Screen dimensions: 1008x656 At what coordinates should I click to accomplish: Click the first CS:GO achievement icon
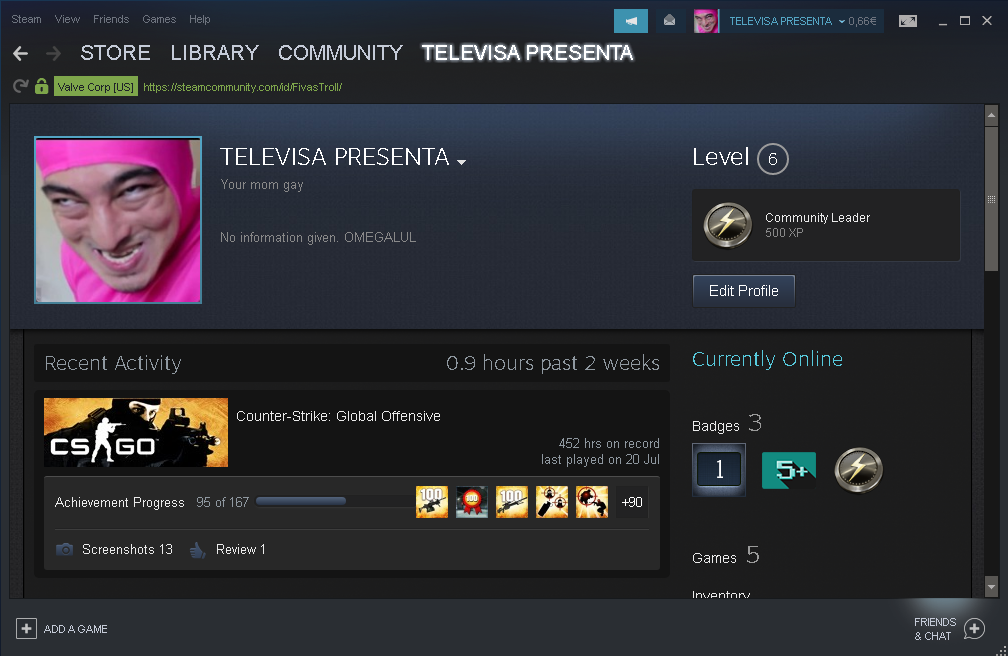(x=432, y=502)
